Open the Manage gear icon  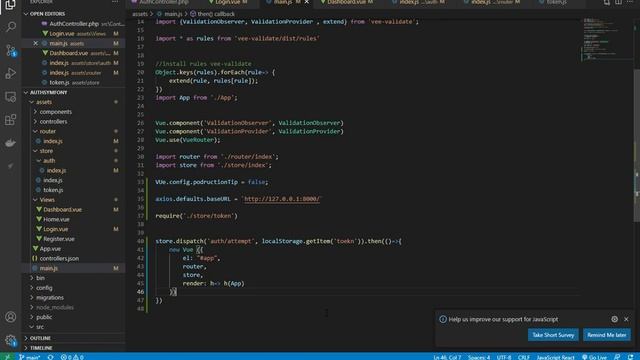coord(11,340)
